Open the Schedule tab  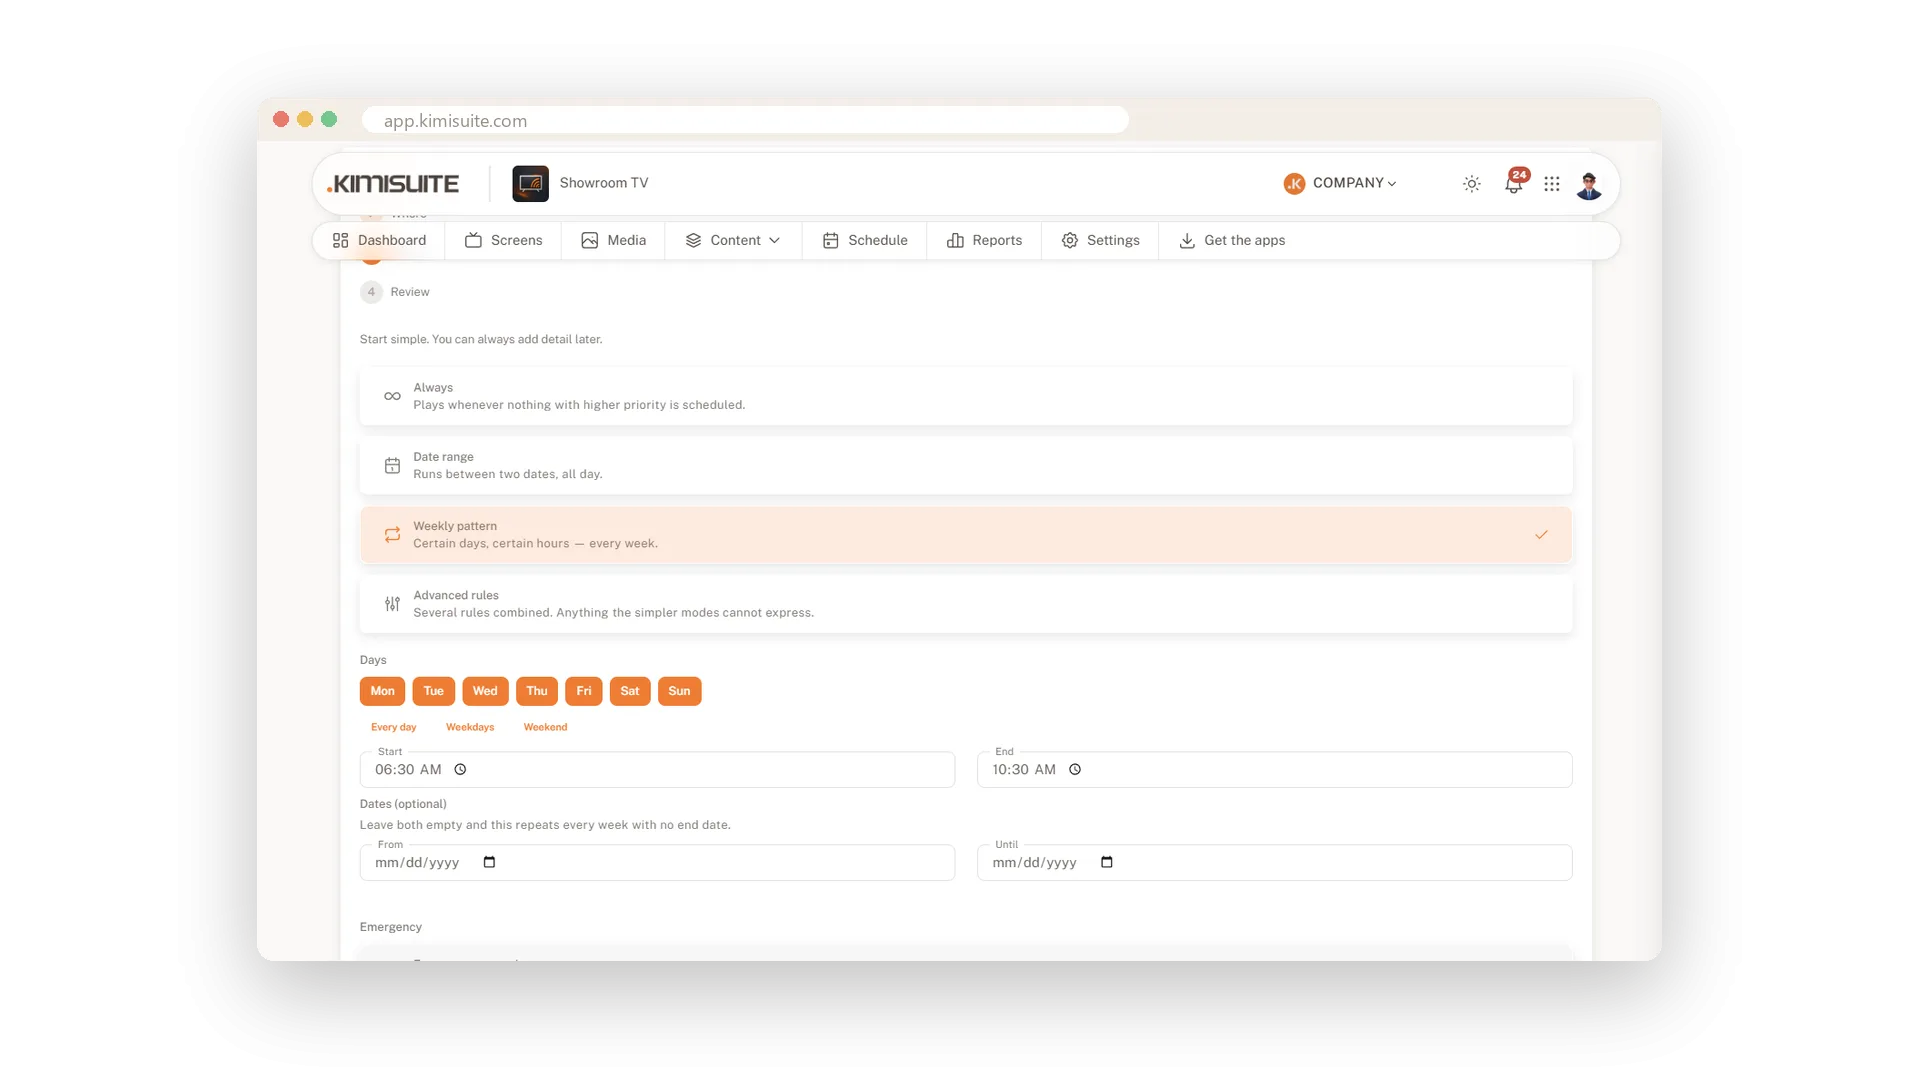point(865,240)
